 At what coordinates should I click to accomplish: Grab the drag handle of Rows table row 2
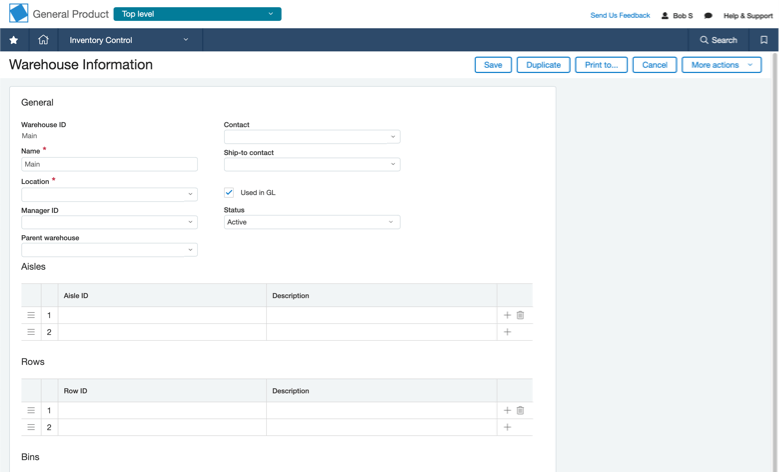click(31, 427)
